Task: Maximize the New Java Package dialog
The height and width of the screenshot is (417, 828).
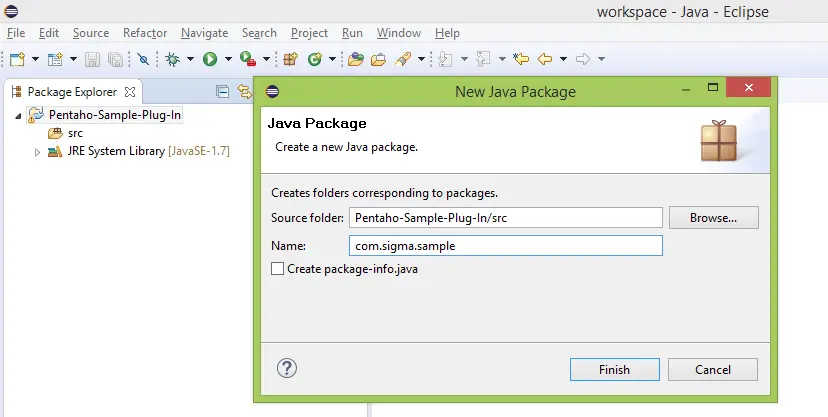Action: coord(713,88)
